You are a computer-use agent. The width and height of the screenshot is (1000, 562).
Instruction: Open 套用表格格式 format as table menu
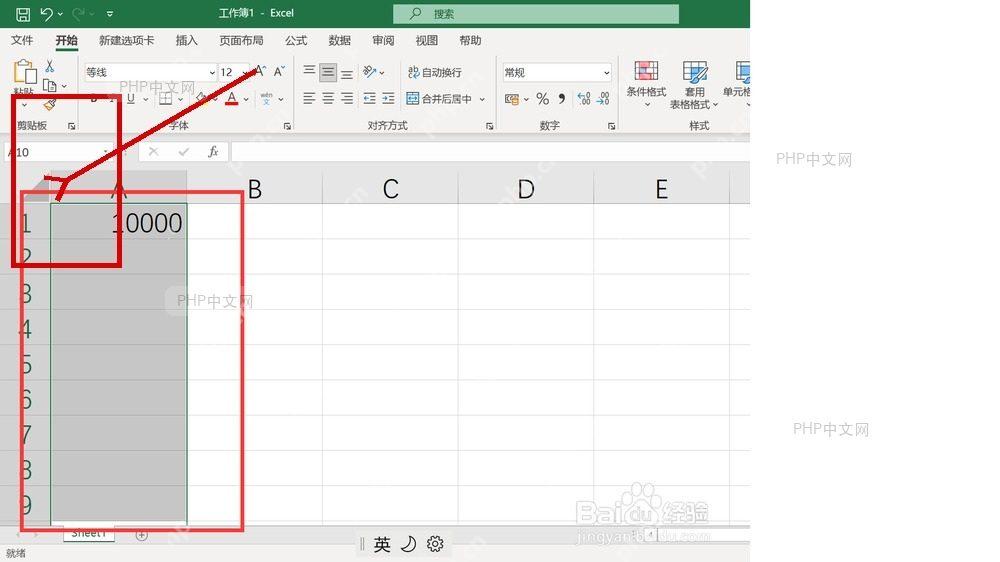pos(694,85)
